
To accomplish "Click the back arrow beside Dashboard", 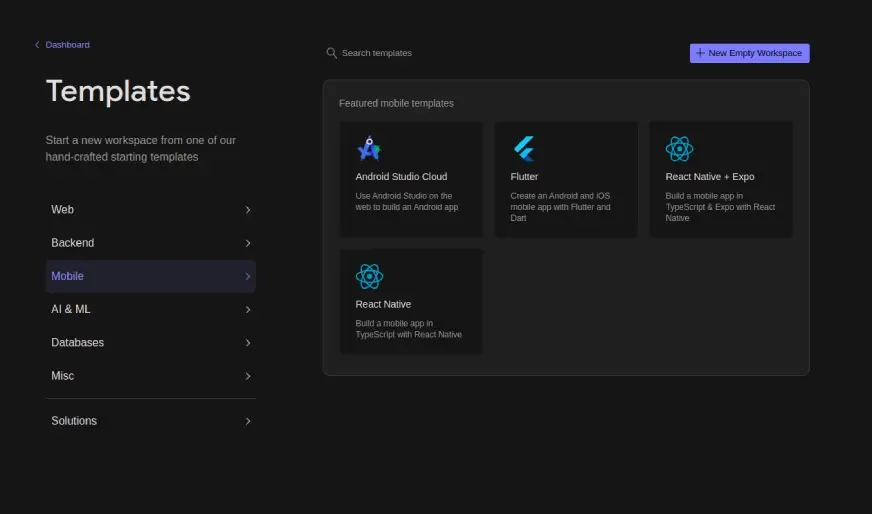I will coord(38,45).
